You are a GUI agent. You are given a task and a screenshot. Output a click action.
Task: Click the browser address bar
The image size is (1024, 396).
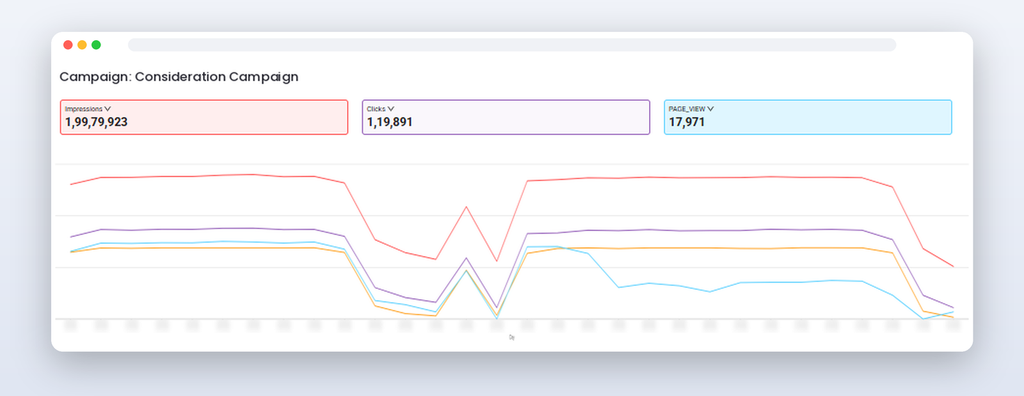point(512,45)
